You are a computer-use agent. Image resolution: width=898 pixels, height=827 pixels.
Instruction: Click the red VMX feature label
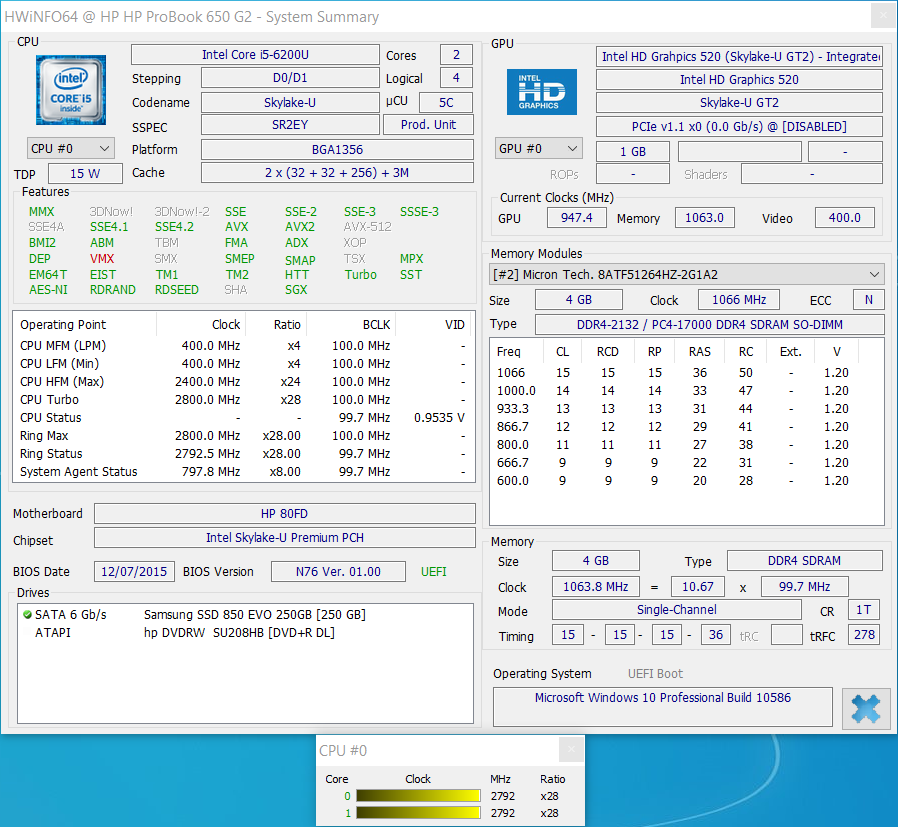(102, 259)
